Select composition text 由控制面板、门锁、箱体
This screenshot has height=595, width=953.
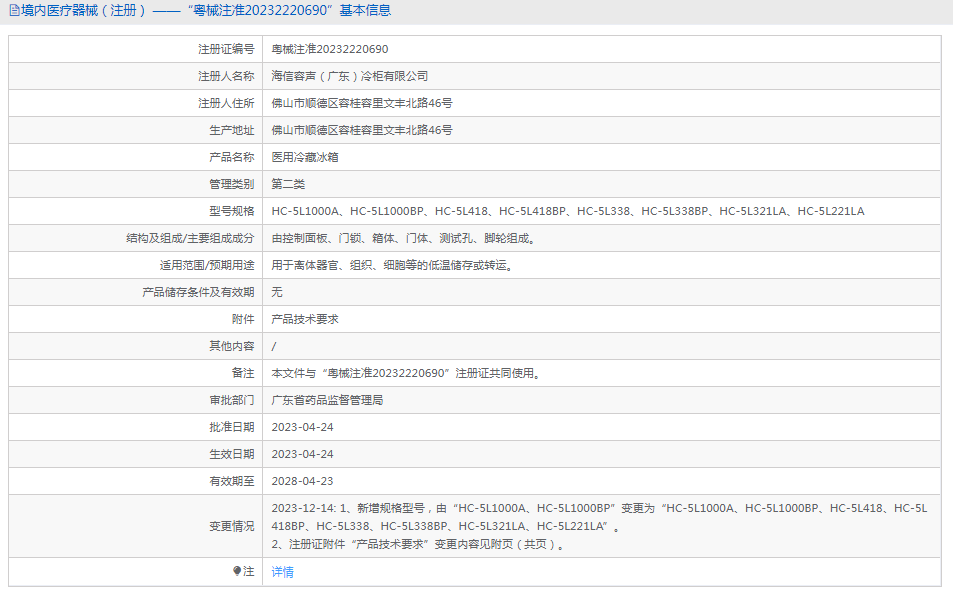[x=404, y=238]
